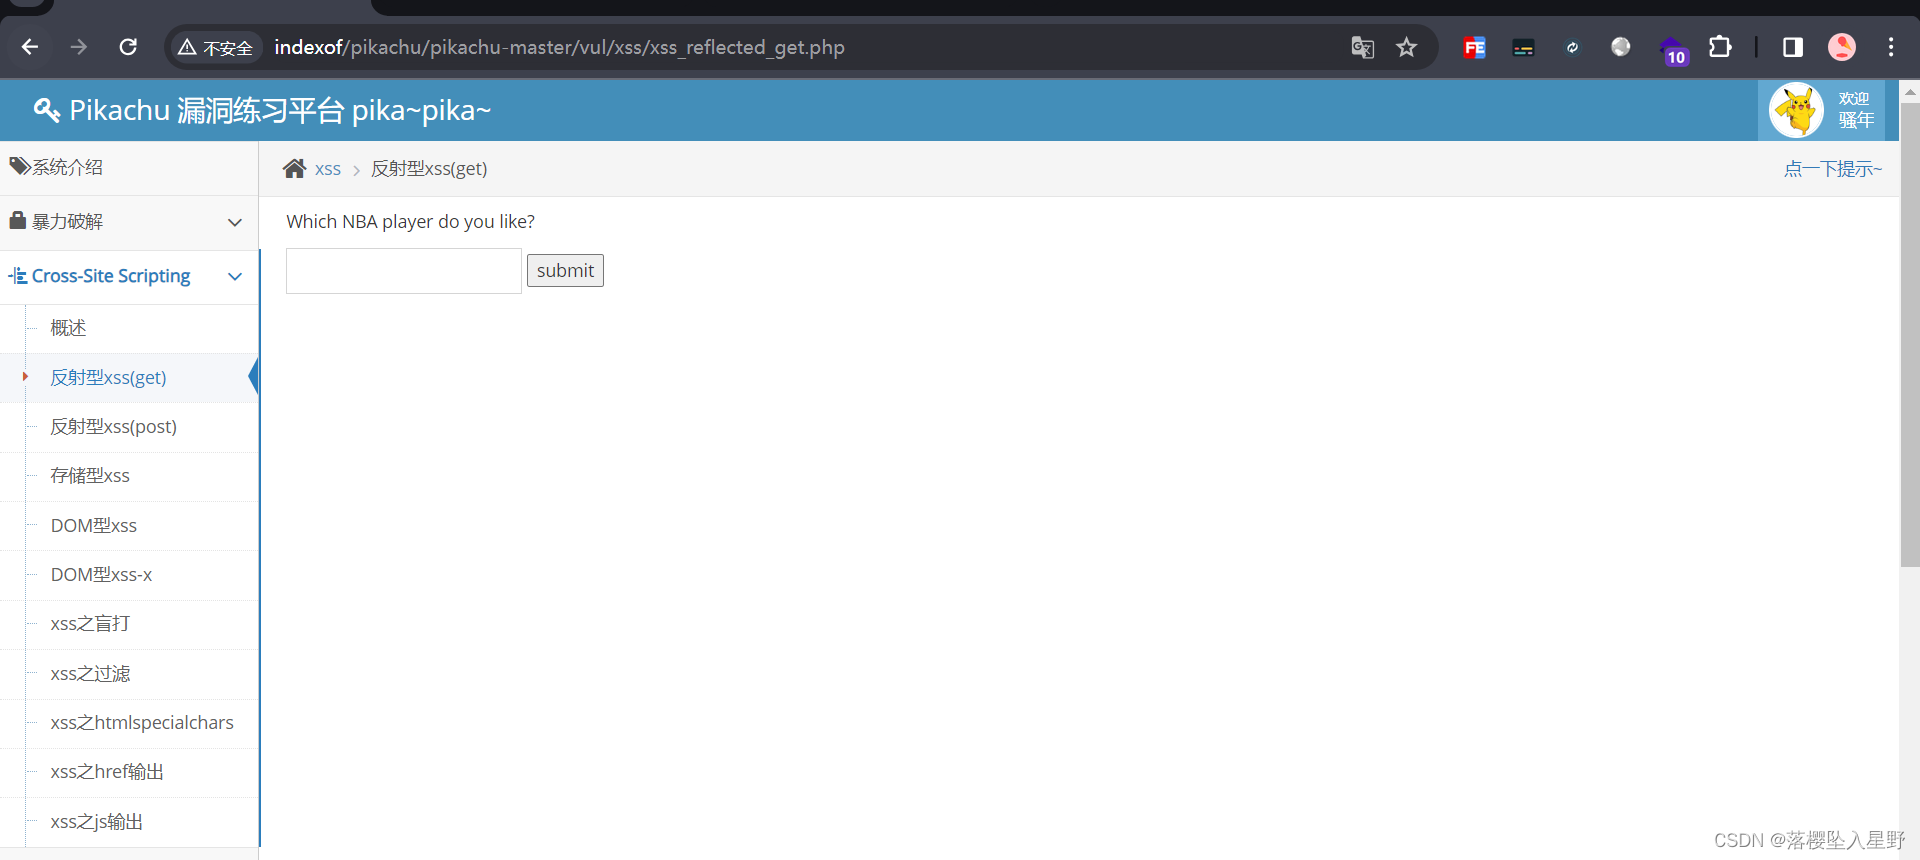
Task: Toggle the browser side panel icon
Action: pyautogui.click(x=1793, y=47)
